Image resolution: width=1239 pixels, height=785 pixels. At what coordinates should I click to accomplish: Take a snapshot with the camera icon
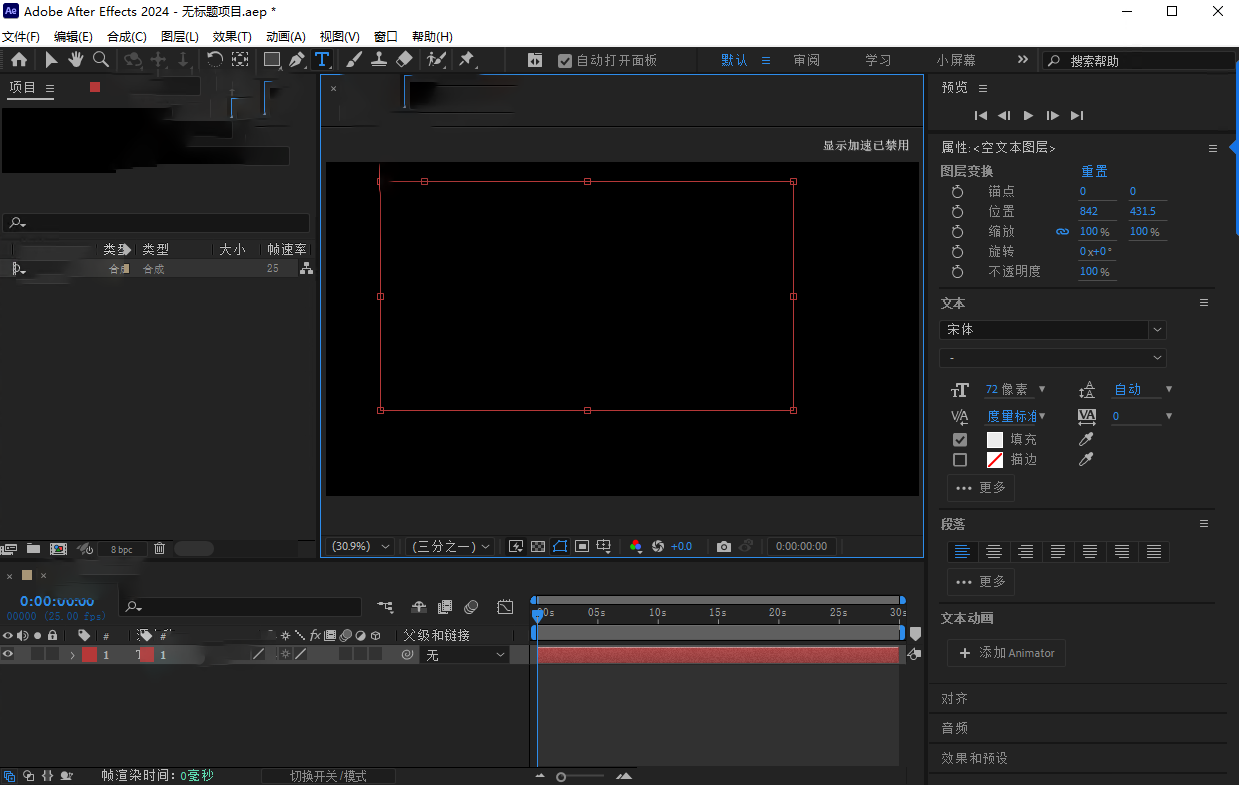tap(724, 546)
